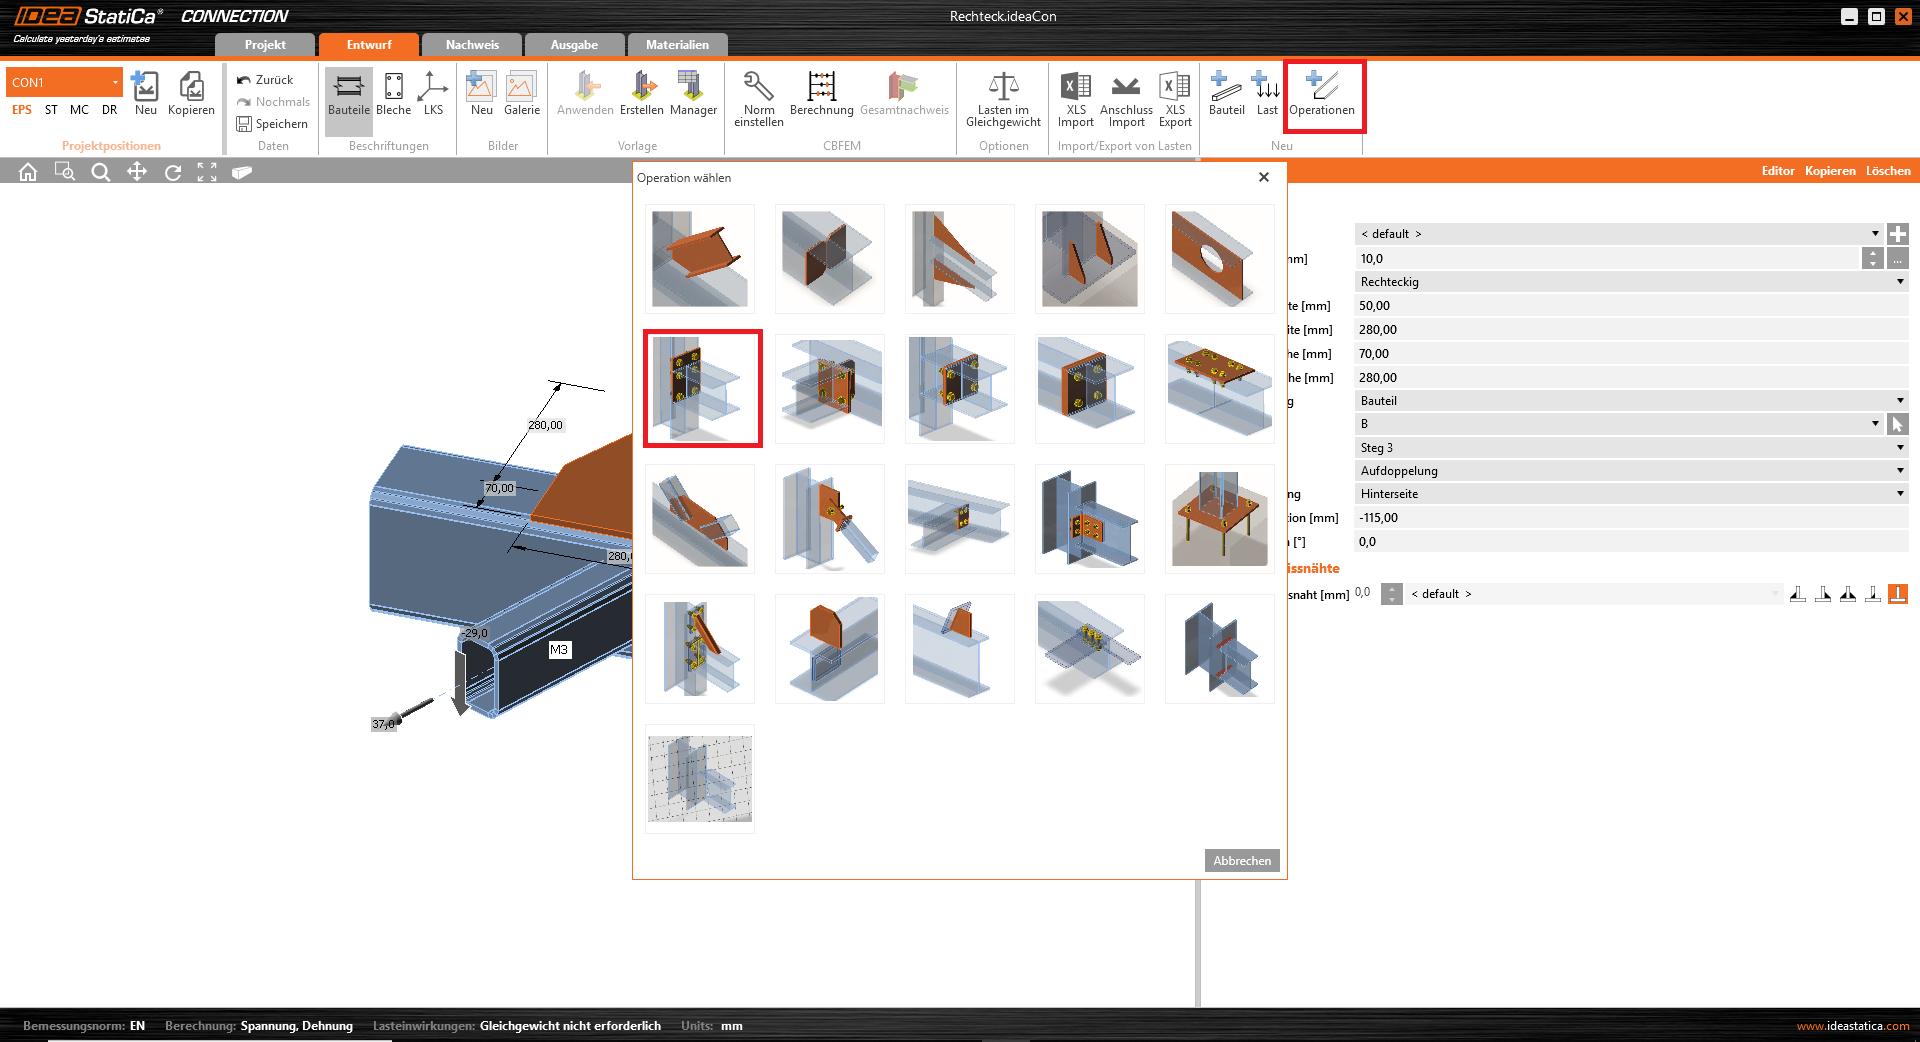Switch to the Nachweis tab
The height and width of the screenshot is (1042, 1920).
[x=472, y=45]
